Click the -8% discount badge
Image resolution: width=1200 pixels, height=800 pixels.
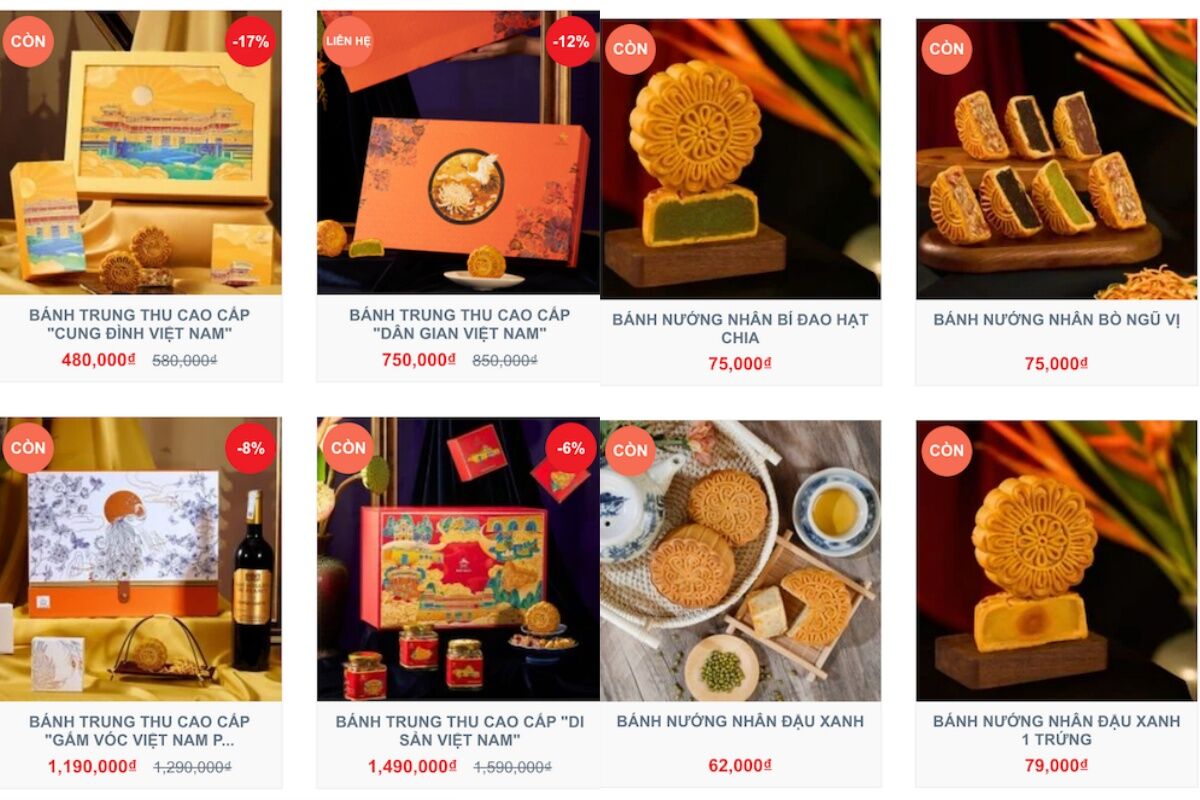coord(250,449)
